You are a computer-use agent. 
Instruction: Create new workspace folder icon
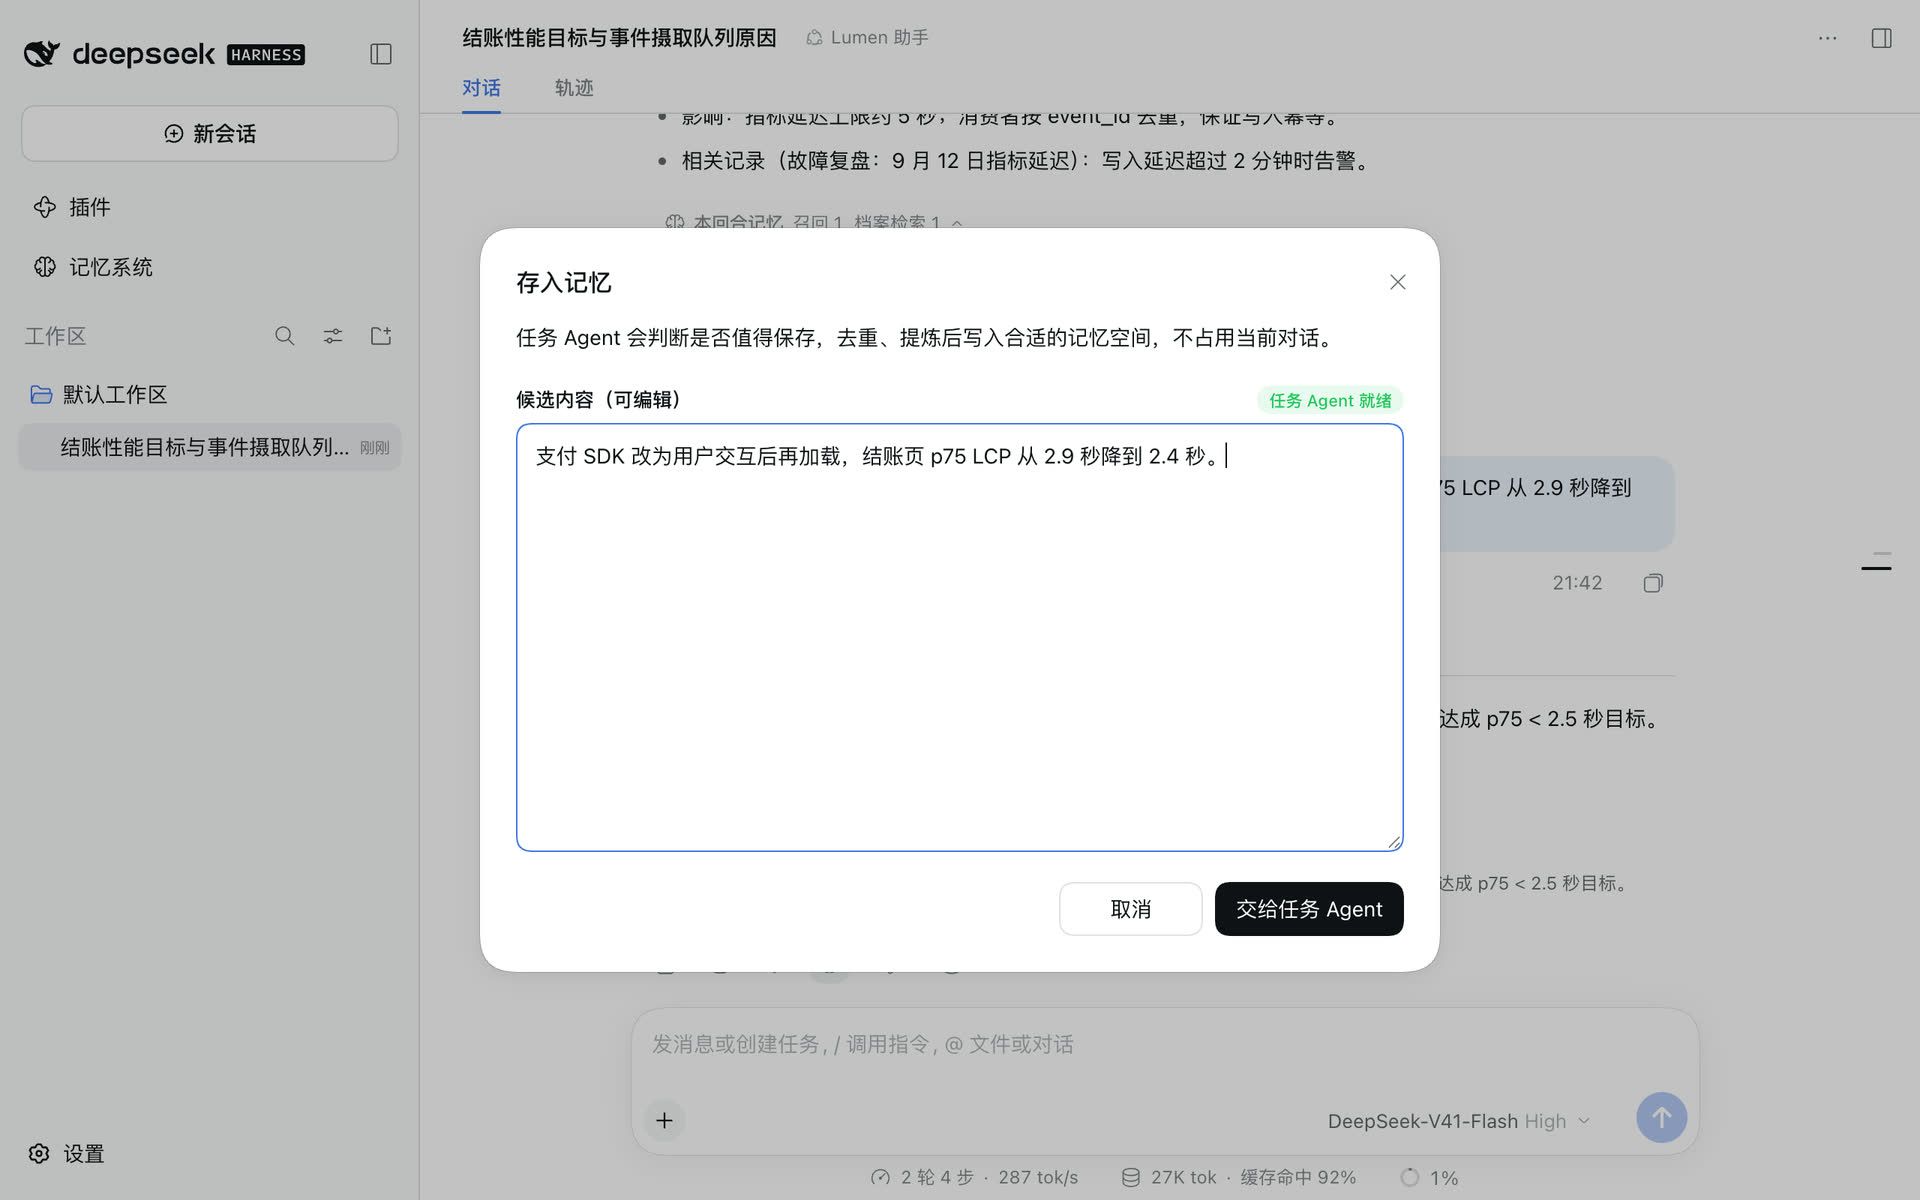381,336
